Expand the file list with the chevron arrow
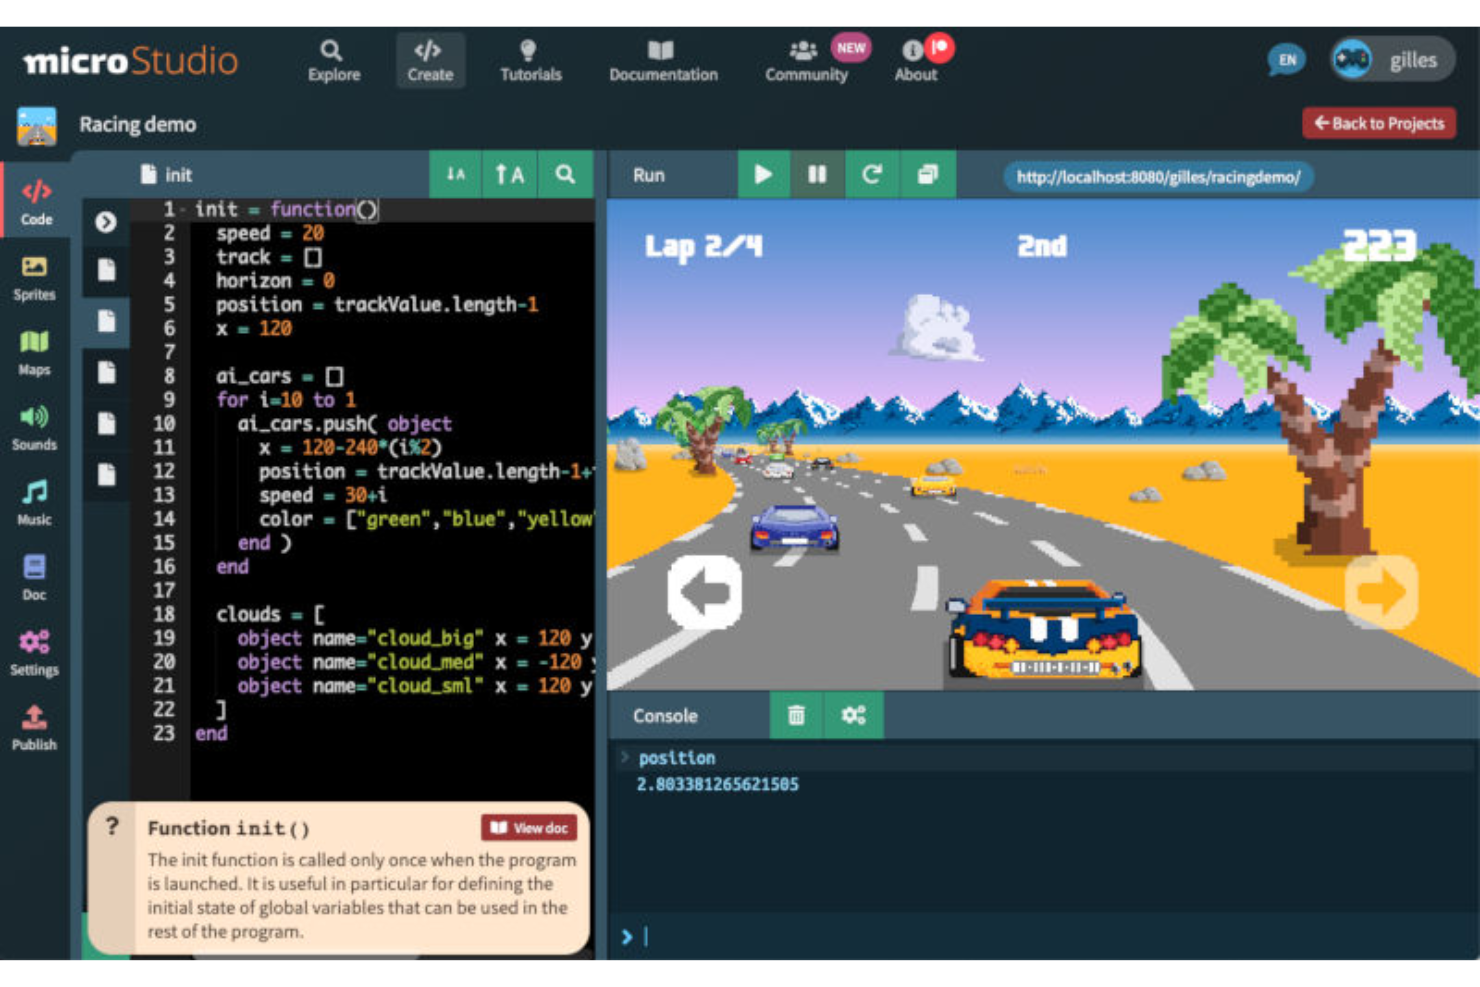Viewport: 1480px width, 987px height. (105, 221)
